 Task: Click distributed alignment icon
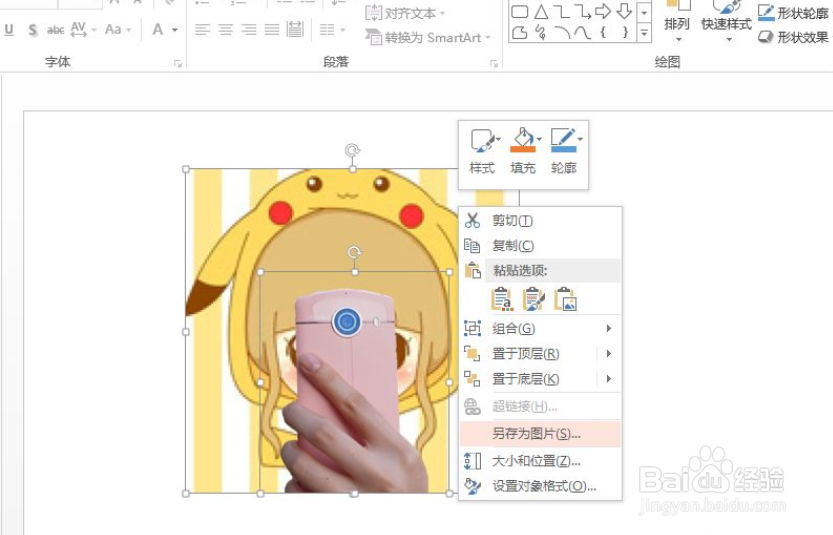point(295,29)
